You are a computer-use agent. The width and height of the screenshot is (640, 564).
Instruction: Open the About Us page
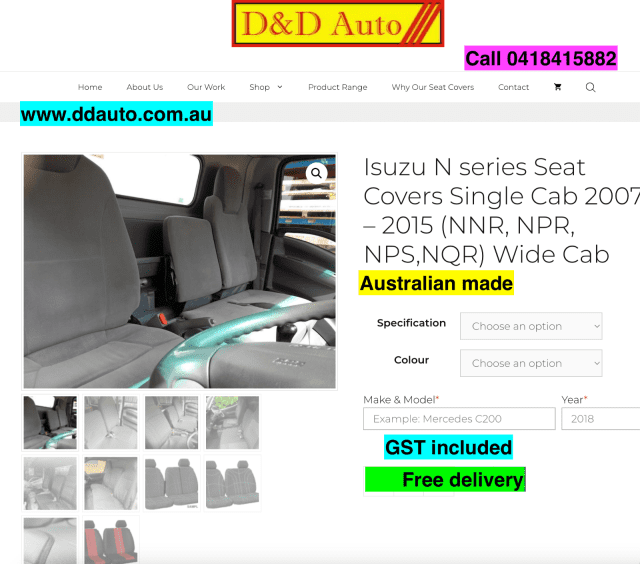click(x=144, y=87)
